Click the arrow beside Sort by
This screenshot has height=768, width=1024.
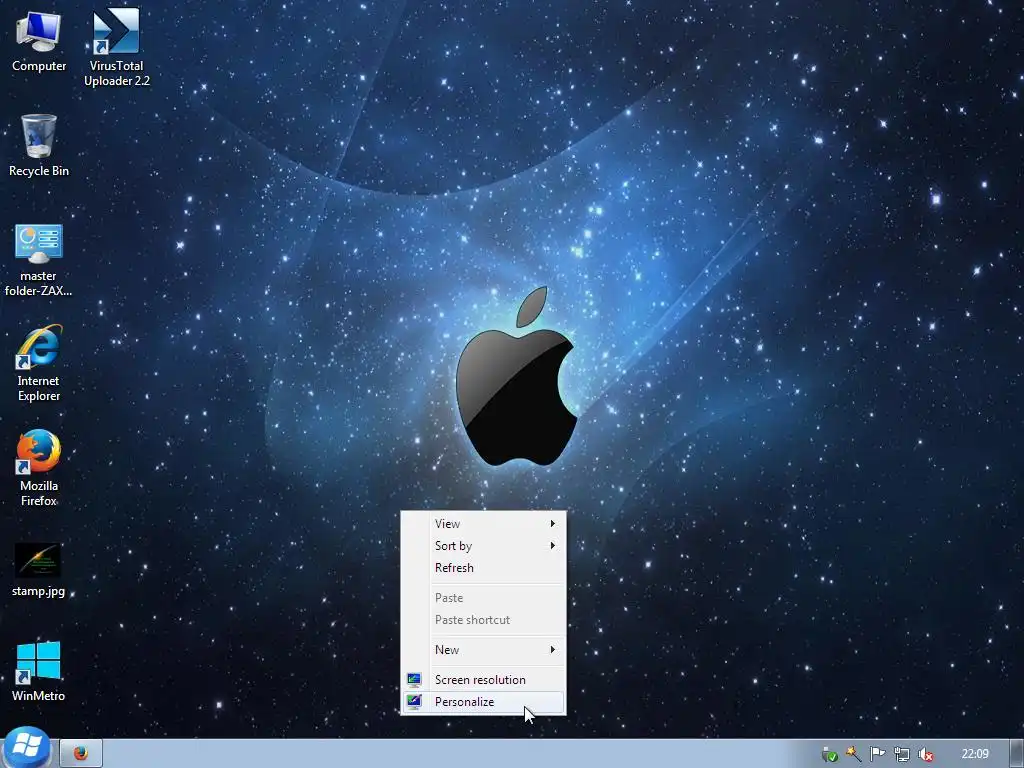click(x=552, y=546)
